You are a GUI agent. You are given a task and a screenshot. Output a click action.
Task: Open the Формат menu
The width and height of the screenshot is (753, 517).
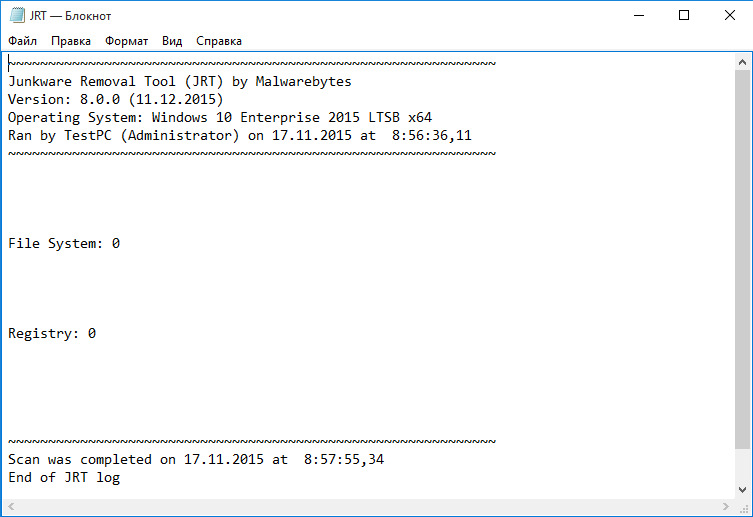tap(126, 41)
